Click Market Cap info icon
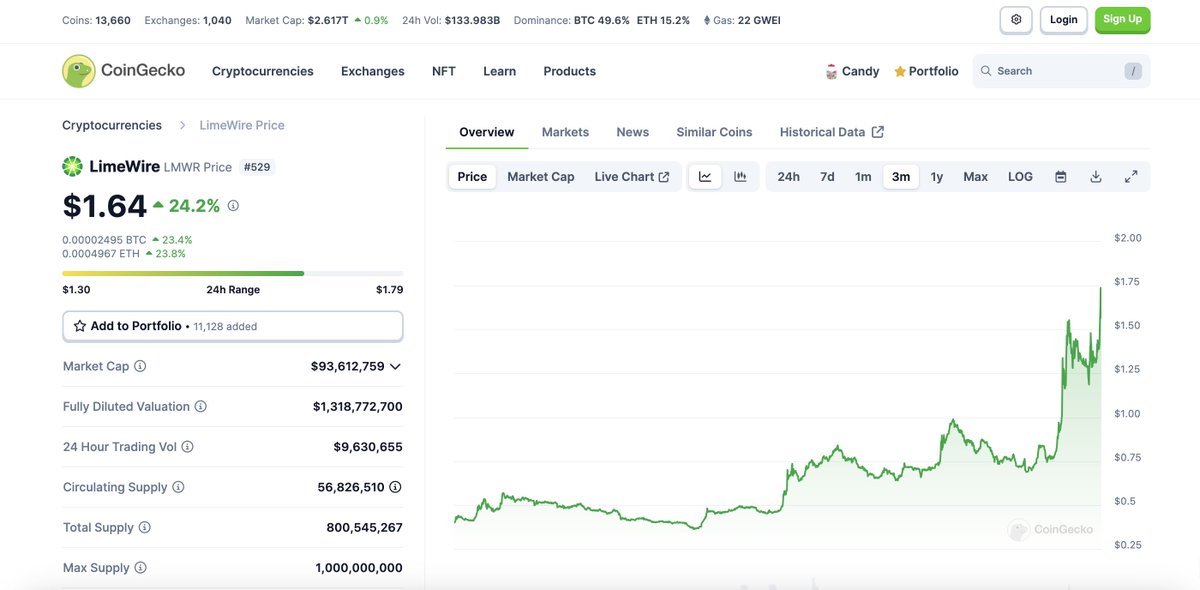This screenshot has height=590, width=1200. tap(140, 366)
